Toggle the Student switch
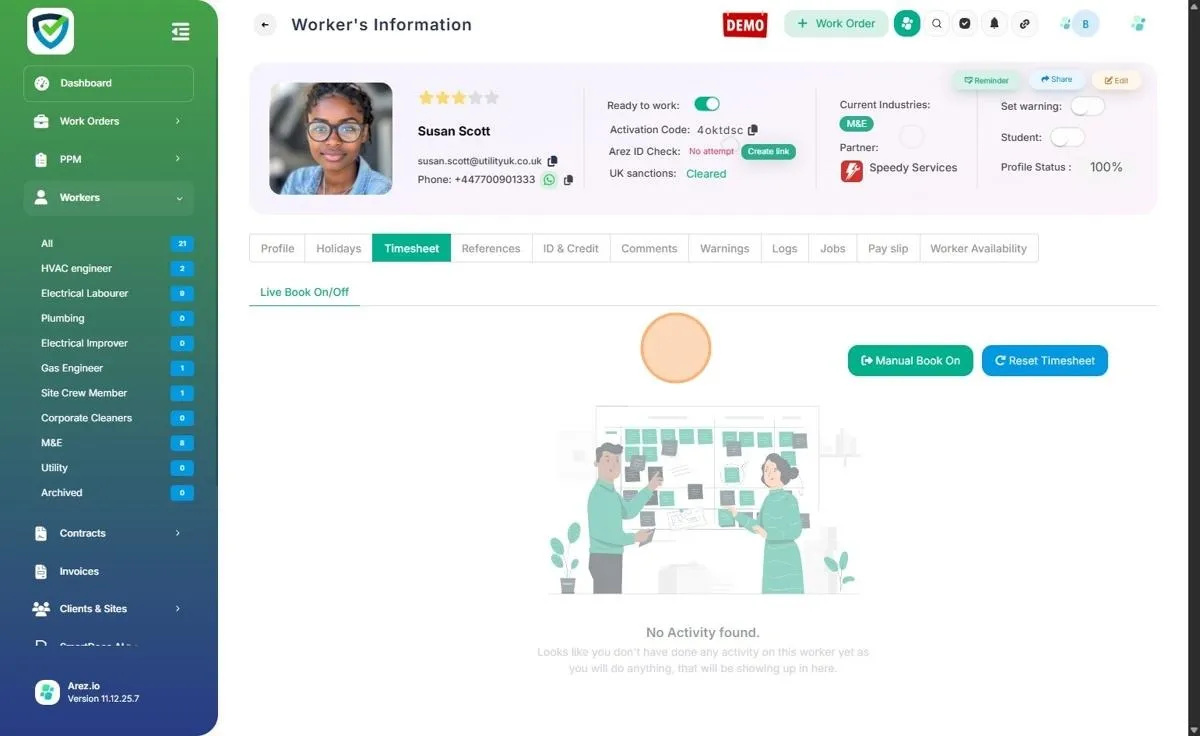This screenshot has height=736, width=1200. coord(1067,137)
